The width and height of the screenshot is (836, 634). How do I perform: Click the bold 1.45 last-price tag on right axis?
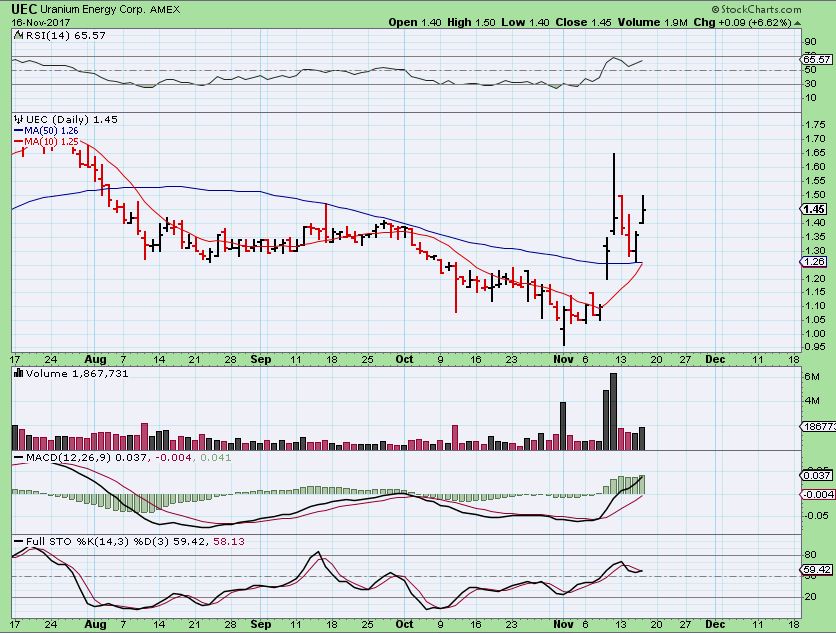coord(815,209)
